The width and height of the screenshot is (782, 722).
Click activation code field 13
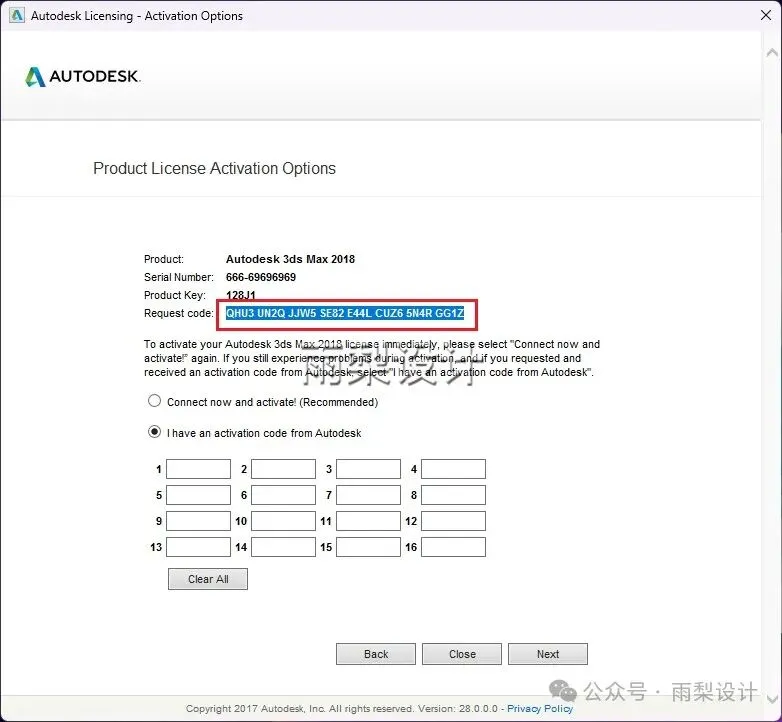pos(198,547)
